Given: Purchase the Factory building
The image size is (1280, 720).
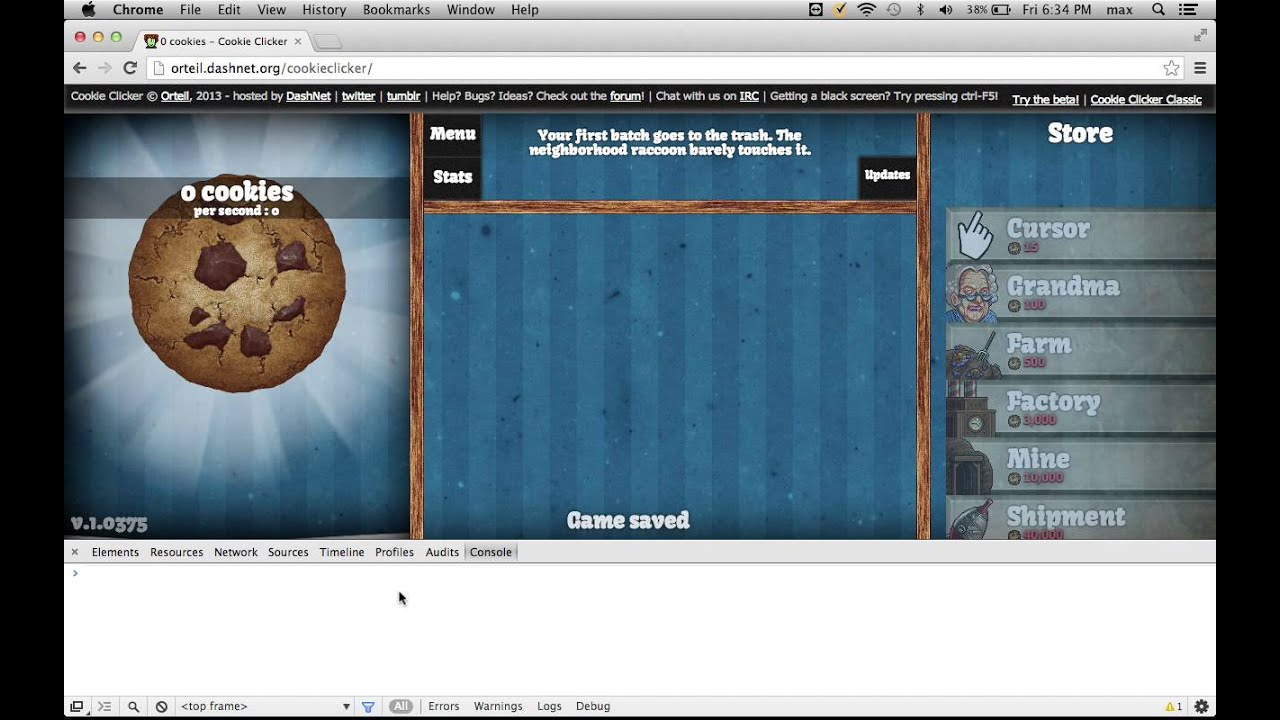Looking at the screenshot, I should (1081, 409).
